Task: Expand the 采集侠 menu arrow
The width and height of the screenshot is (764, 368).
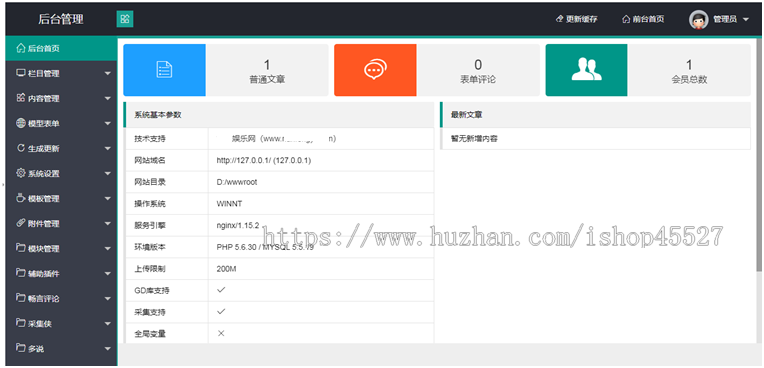Action: pyautogui.click(x=108, y=324)
